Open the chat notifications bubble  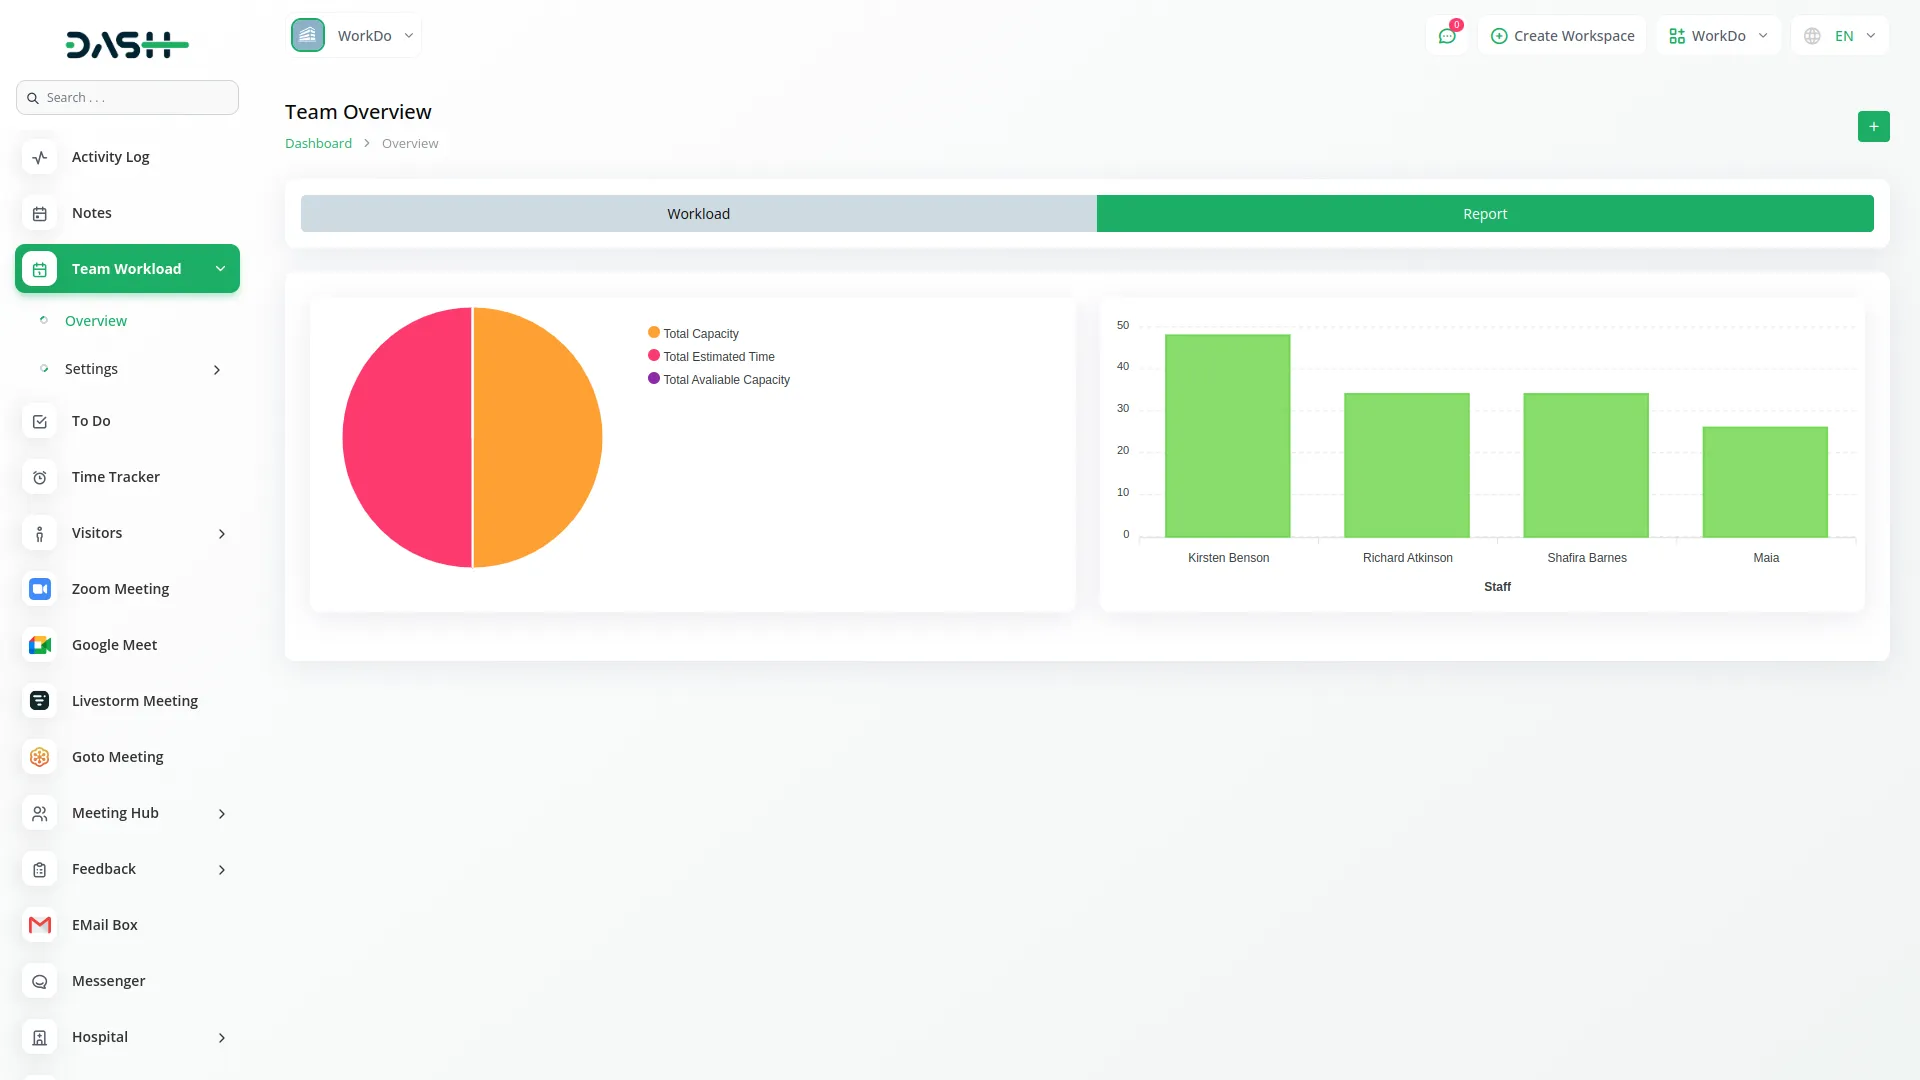(x=1447, y=35)
